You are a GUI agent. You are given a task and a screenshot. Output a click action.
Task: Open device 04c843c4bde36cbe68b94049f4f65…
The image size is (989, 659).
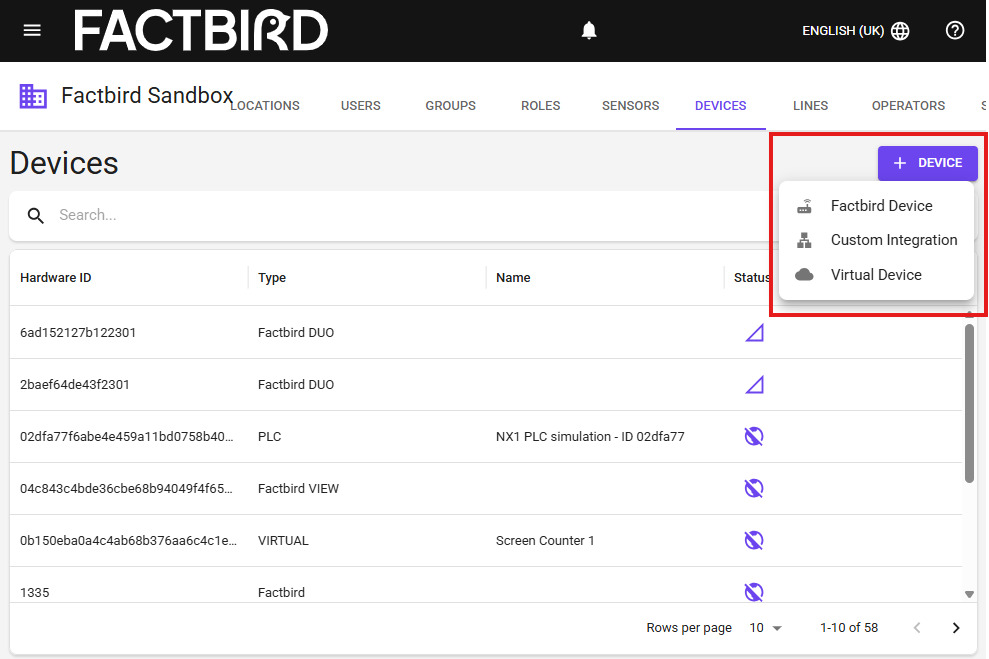click(x=486, y=488)
